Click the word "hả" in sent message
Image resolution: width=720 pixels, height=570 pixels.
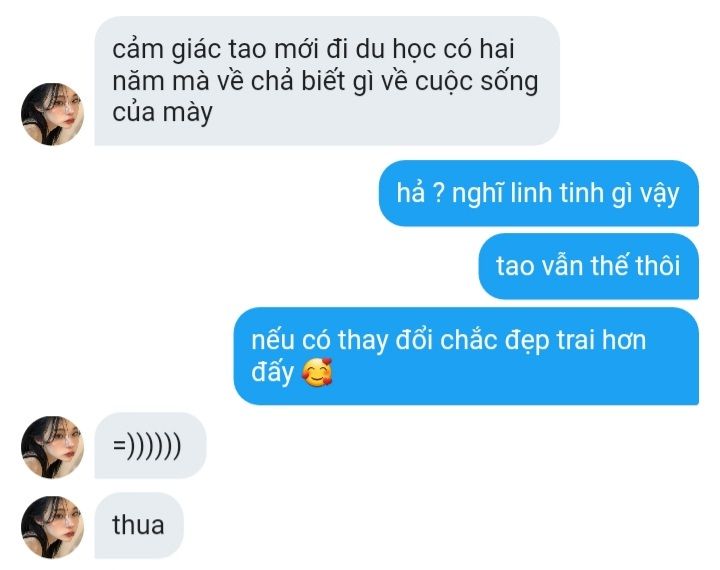(x=411, y=192)
